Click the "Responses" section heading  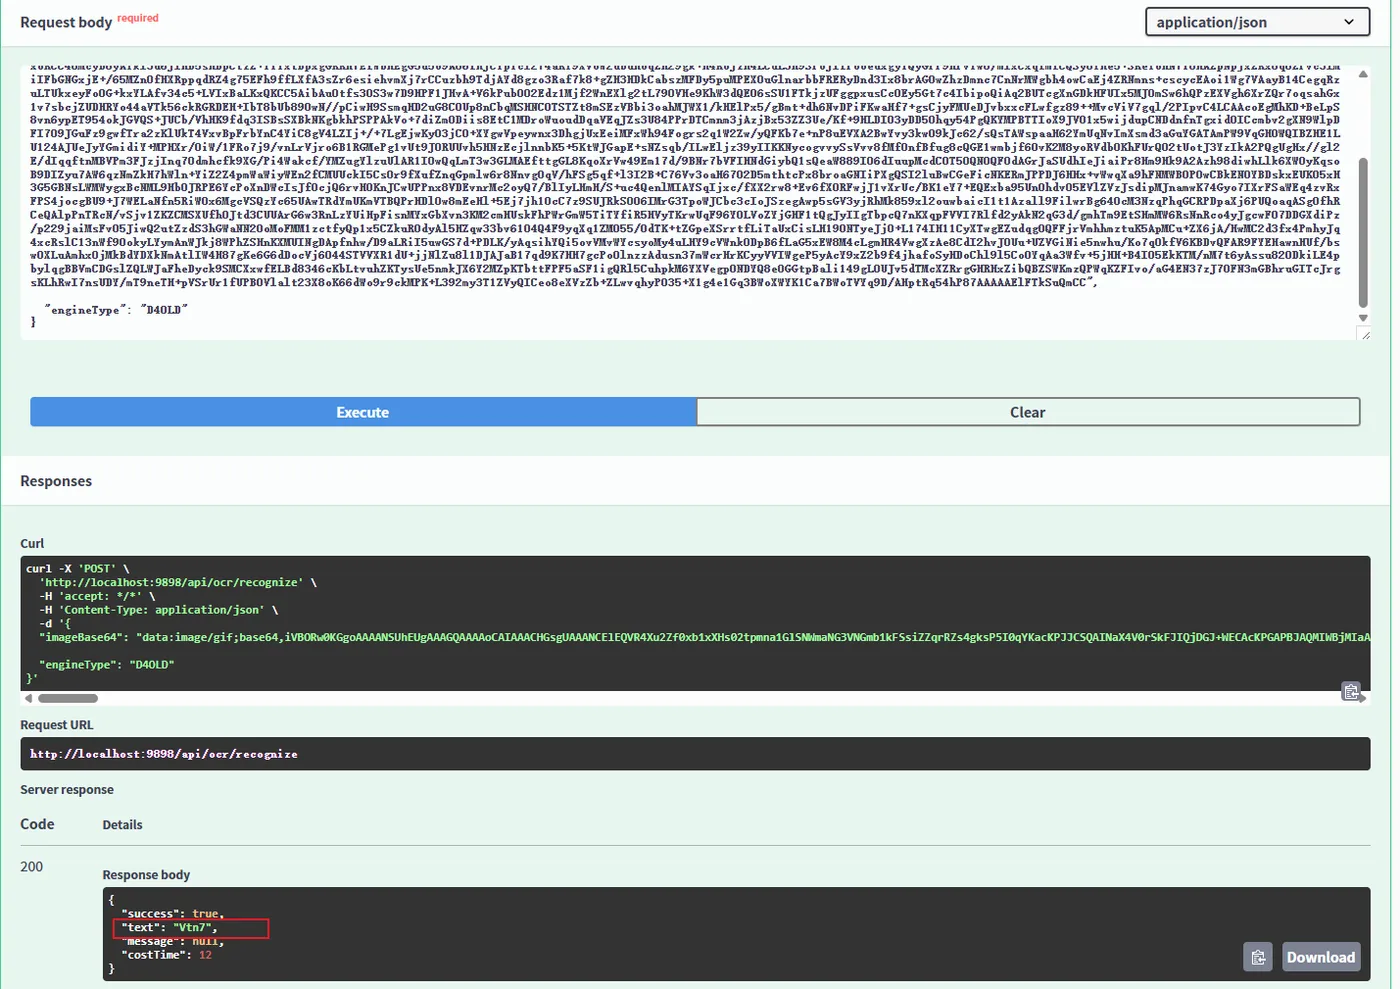point(56,481)
